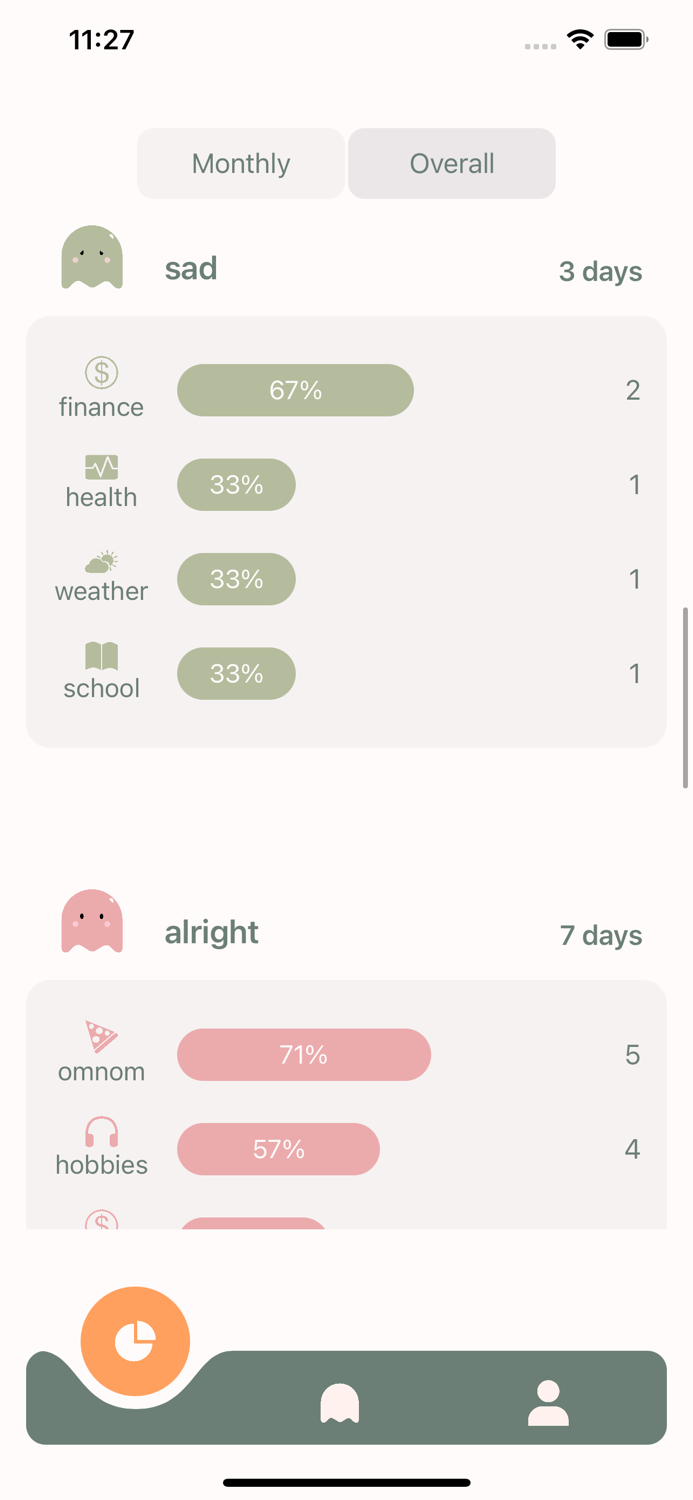Collapse the alright mood section
693x1500 pixels.
click(211, 932)
